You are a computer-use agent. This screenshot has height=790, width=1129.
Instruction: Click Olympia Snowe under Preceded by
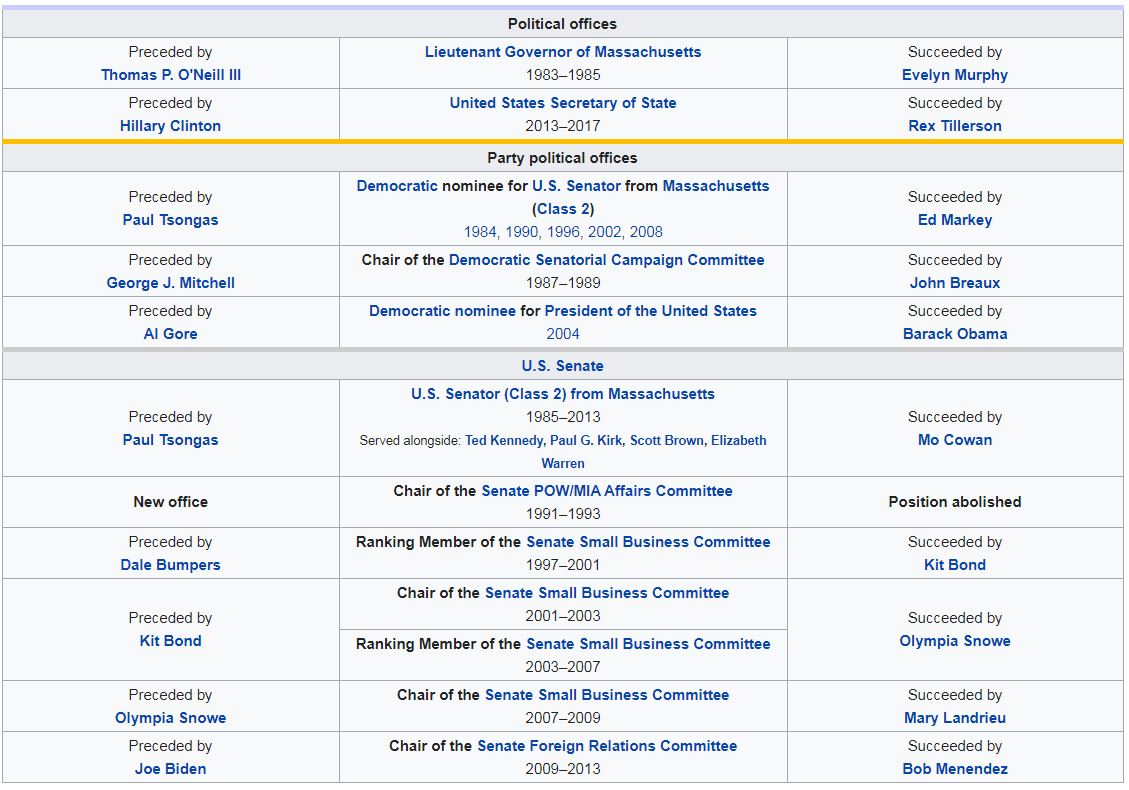click(171, 718)
